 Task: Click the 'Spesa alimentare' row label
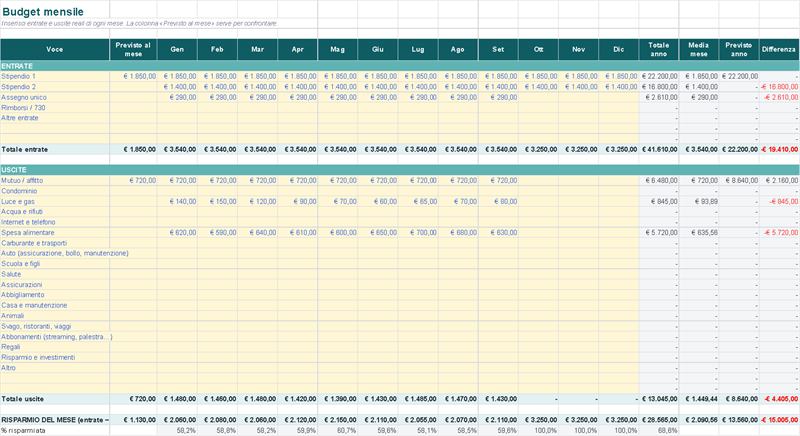tap(28, 233)
